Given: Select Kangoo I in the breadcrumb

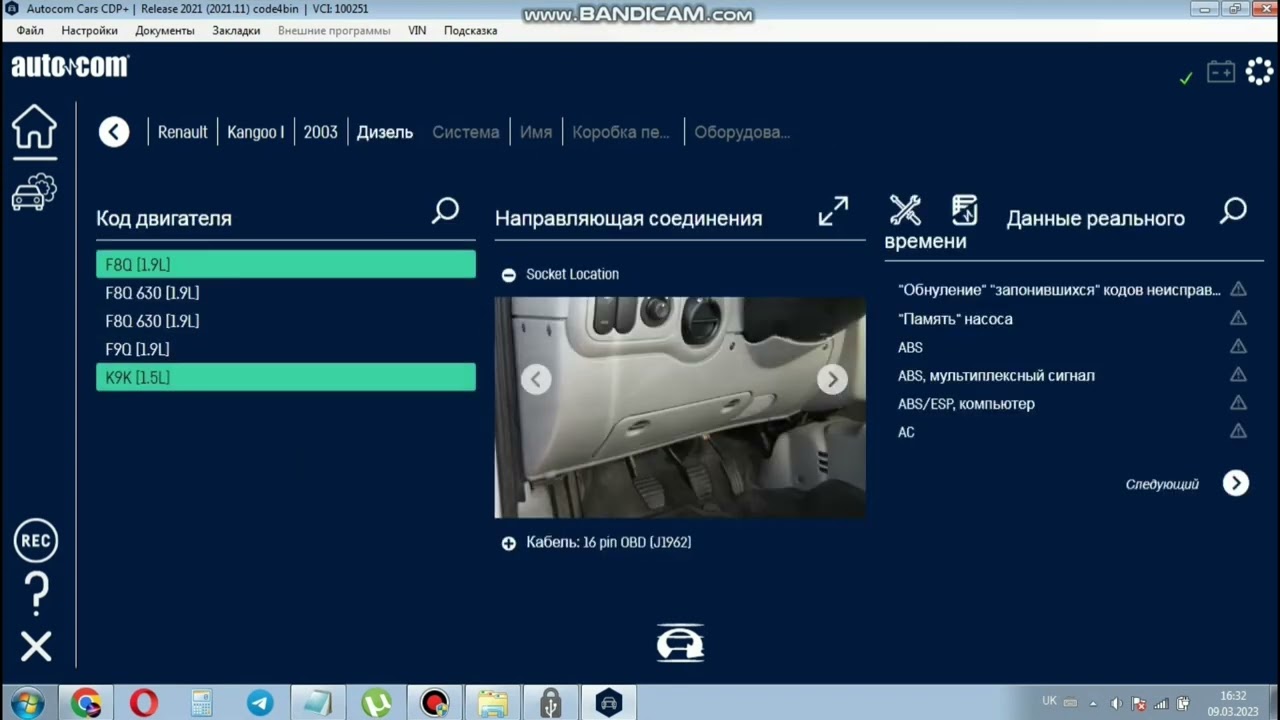Looking at the screenshot, I should tap(255, 132).
